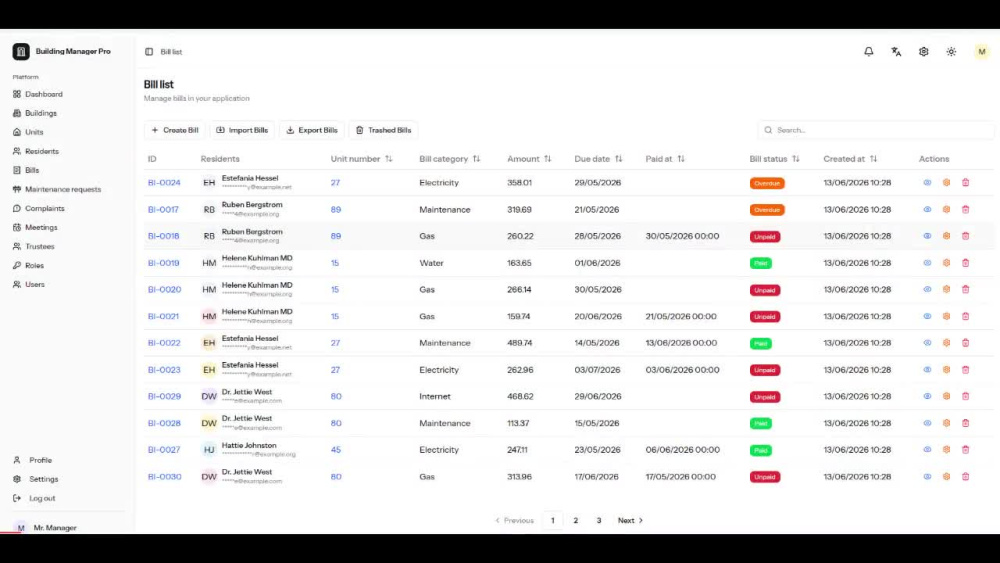
Task: Open unit 89 link in BI-0017 row
Action: click(x=335, y=210)
